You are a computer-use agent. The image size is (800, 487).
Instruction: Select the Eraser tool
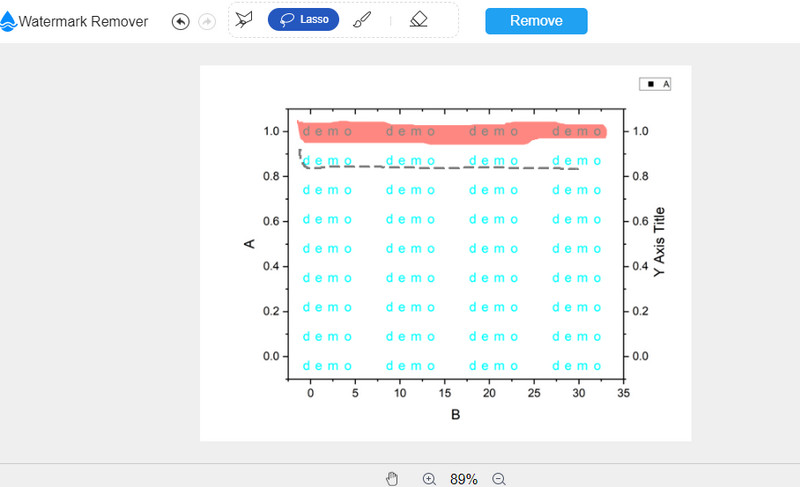[x=419, y=19]
